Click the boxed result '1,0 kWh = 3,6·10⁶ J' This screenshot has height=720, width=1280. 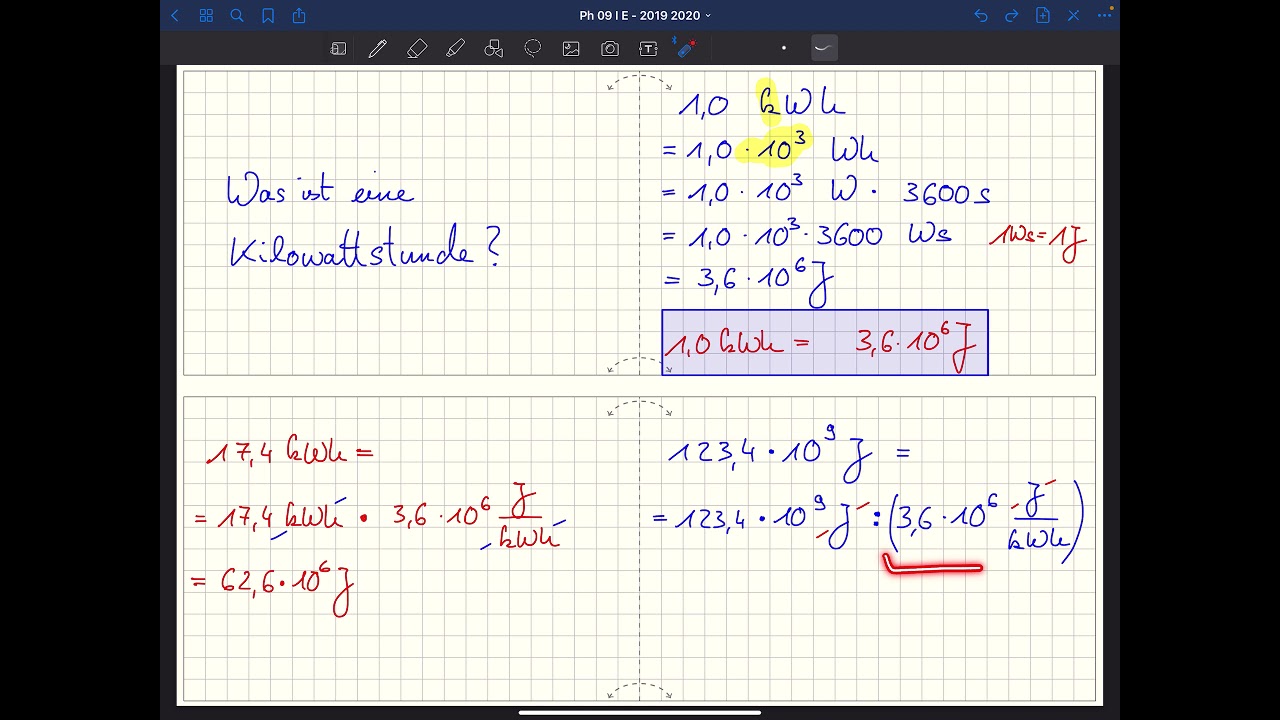coord(825,343)
